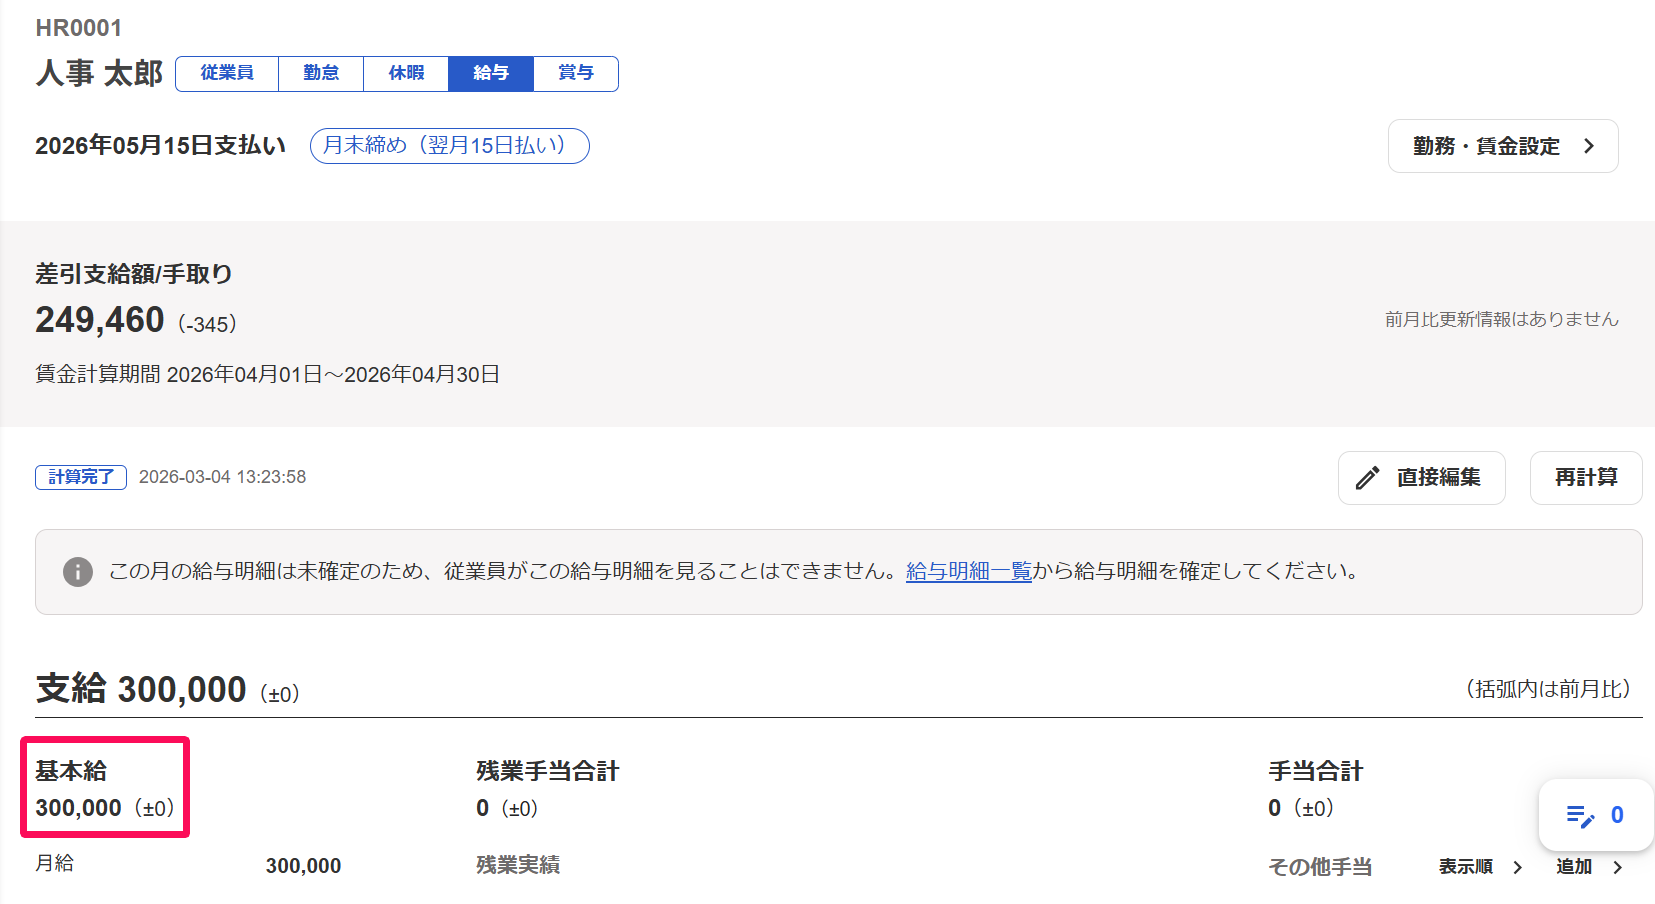This screenshot has width=1655, height=904.
Task: Click 賃金計算期間 date range text
Action: [x=268, y=374]
